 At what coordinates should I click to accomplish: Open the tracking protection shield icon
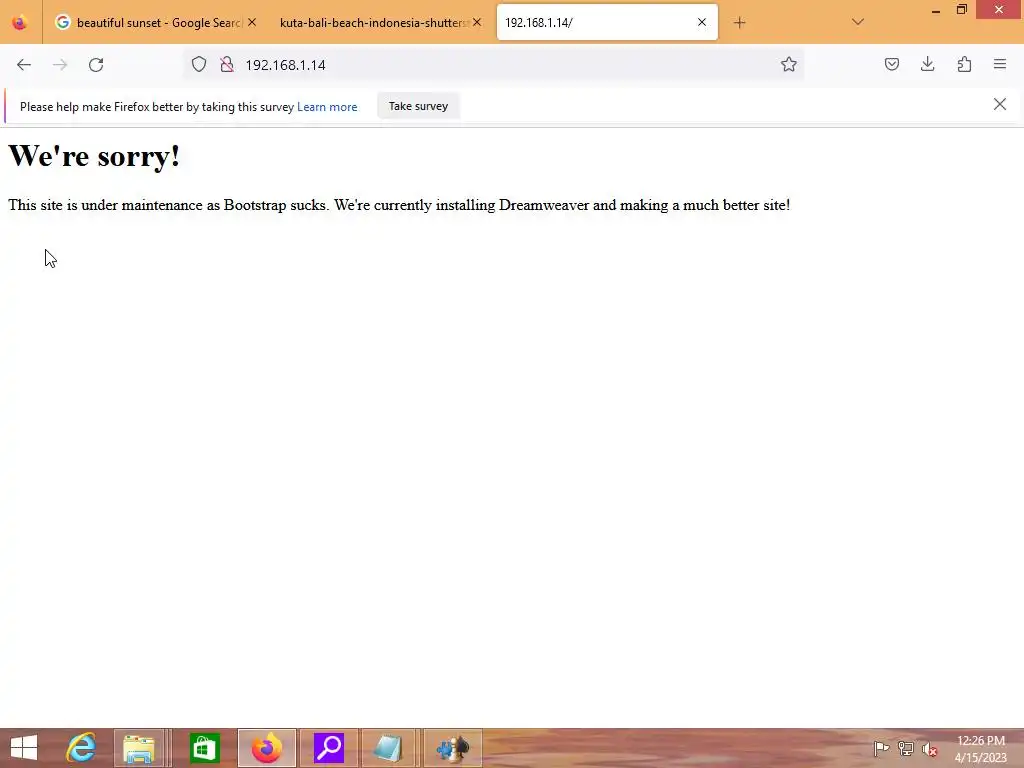[199, 64]
